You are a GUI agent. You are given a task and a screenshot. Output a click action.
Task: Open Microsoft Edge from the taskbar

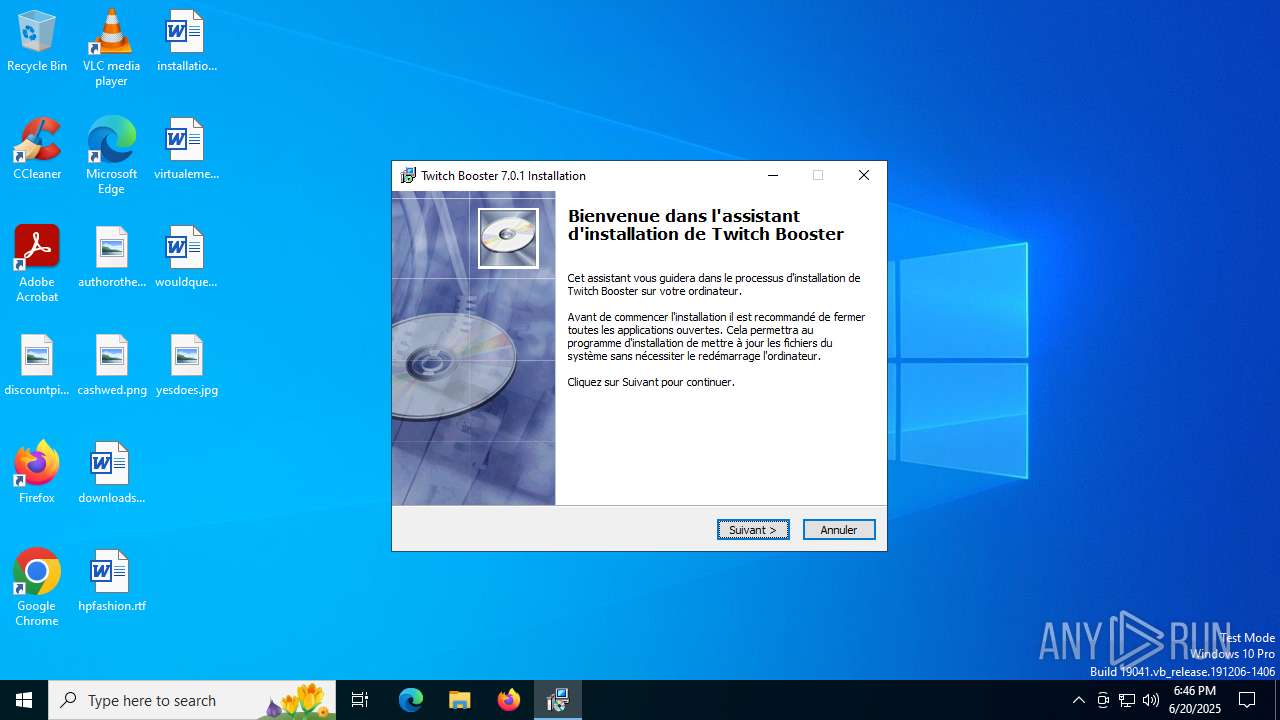pyautogui.click(x=411, y=700)
